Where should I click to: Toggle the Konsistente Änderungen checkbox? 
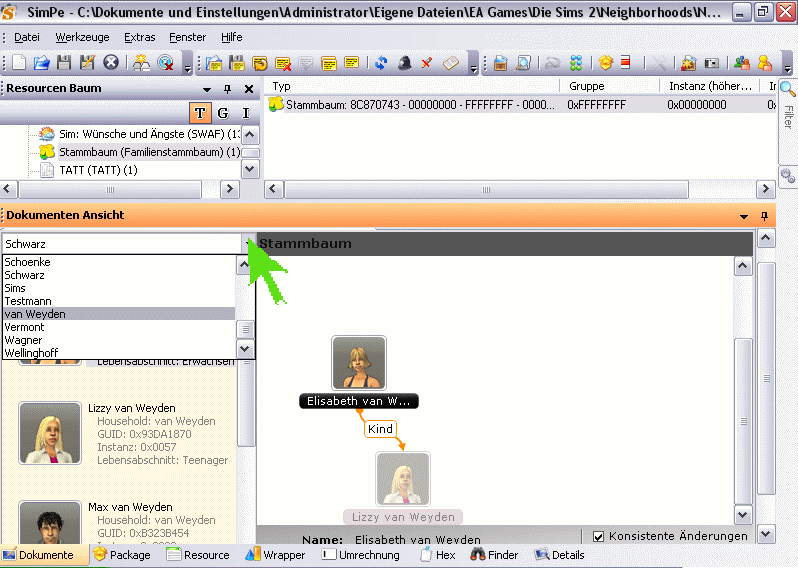coord(599,536)
